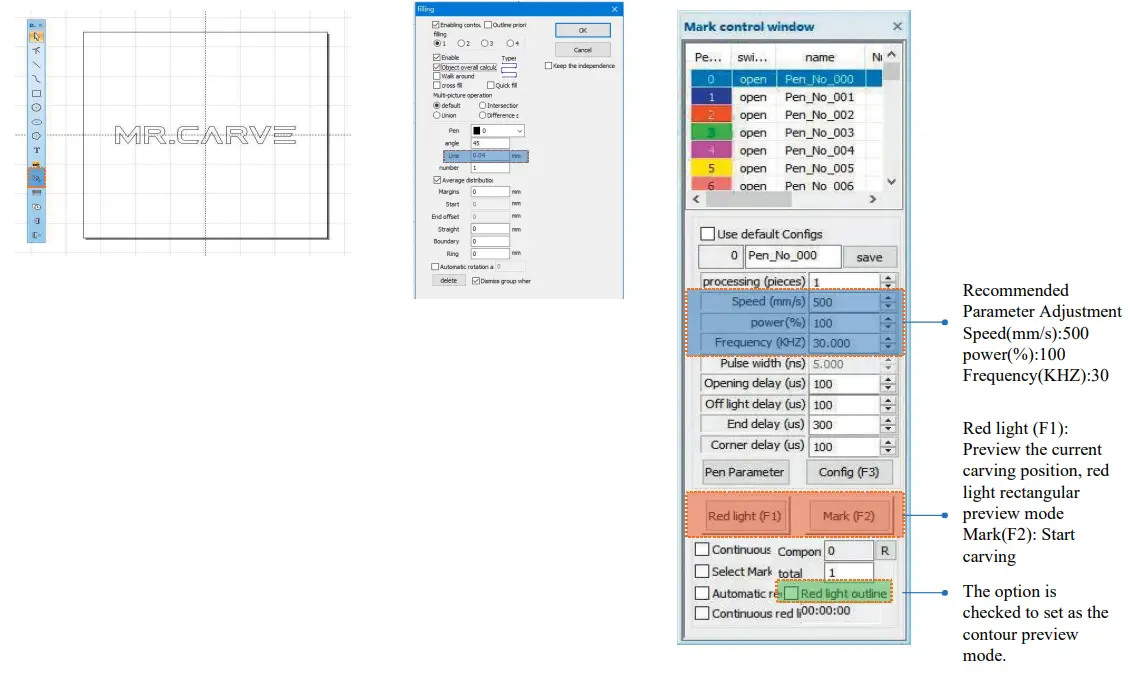
Task: Select the pointer pick tool
Action: (36, 37)
